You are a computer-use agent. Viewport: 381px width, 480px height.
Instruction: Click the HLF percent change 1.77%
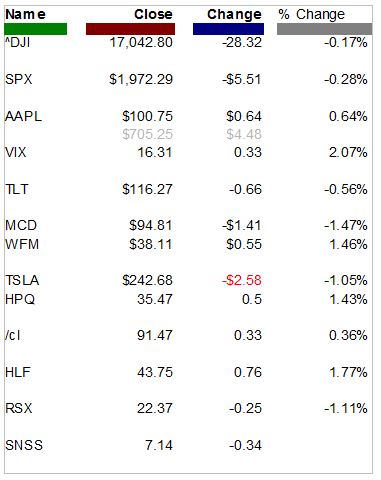(x=348, y=372)
